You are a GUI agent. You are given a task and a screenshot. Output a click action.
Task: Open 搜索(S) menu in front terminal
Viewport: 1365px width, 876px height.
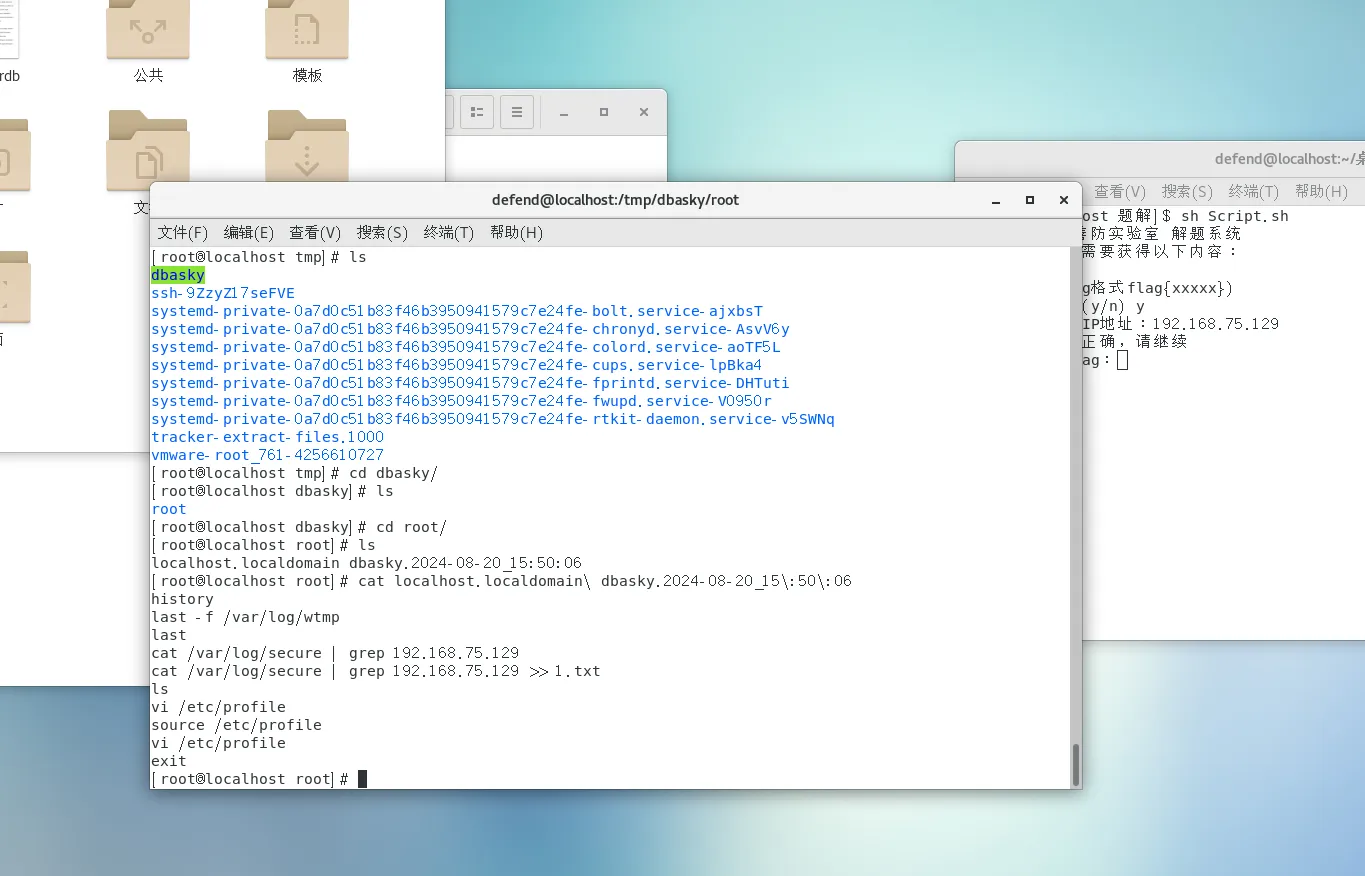click(382, 232)
